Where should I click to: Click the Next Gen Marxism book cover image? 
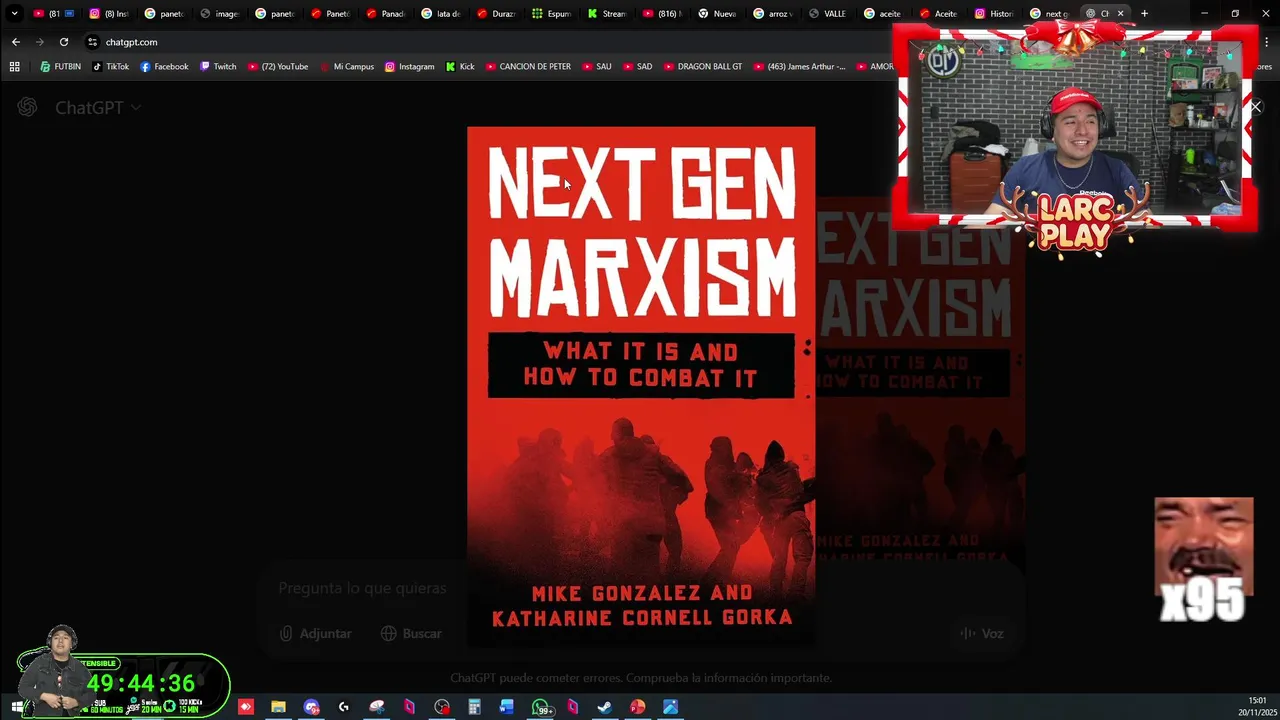[x=641, y=387]
